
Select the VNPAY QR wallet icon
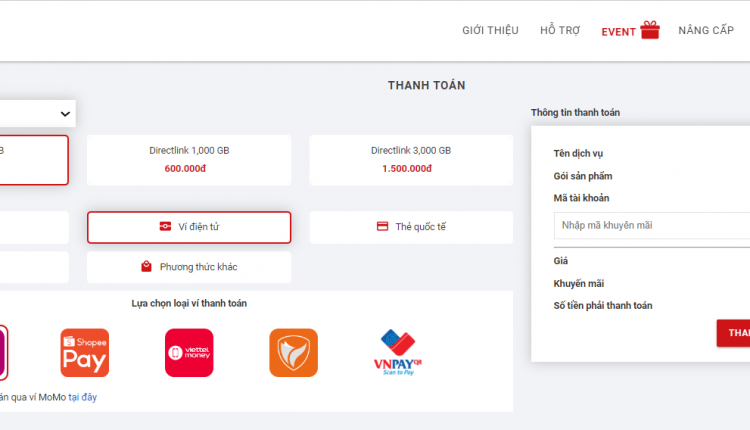click(398, 353)
